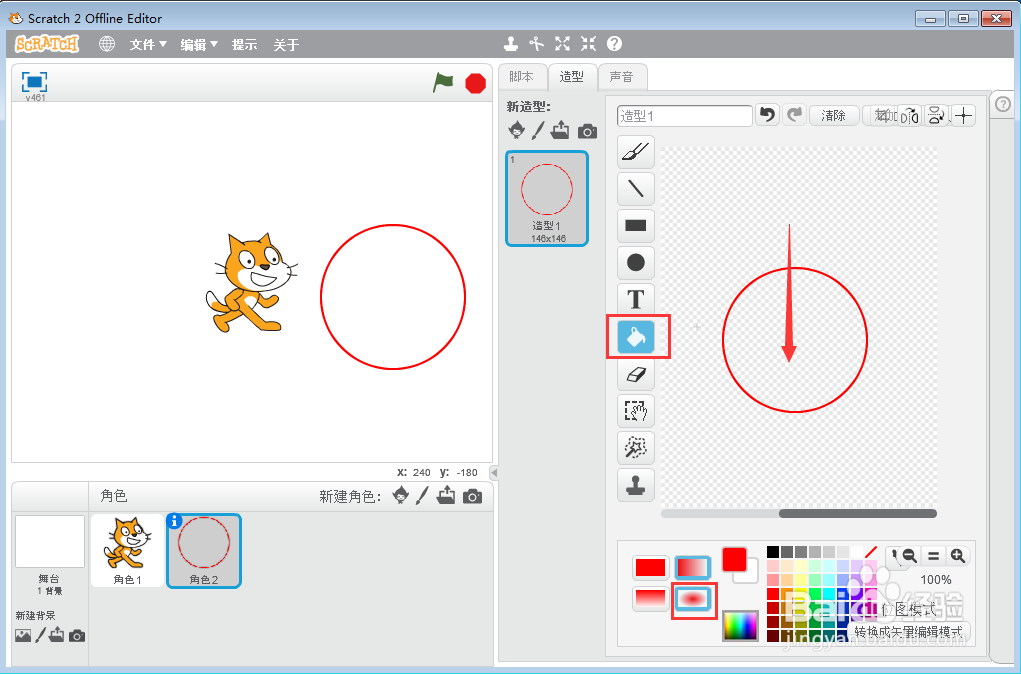Take new costume from camera
Screen dimensions: 1021x674
click(x=587, y=132)
